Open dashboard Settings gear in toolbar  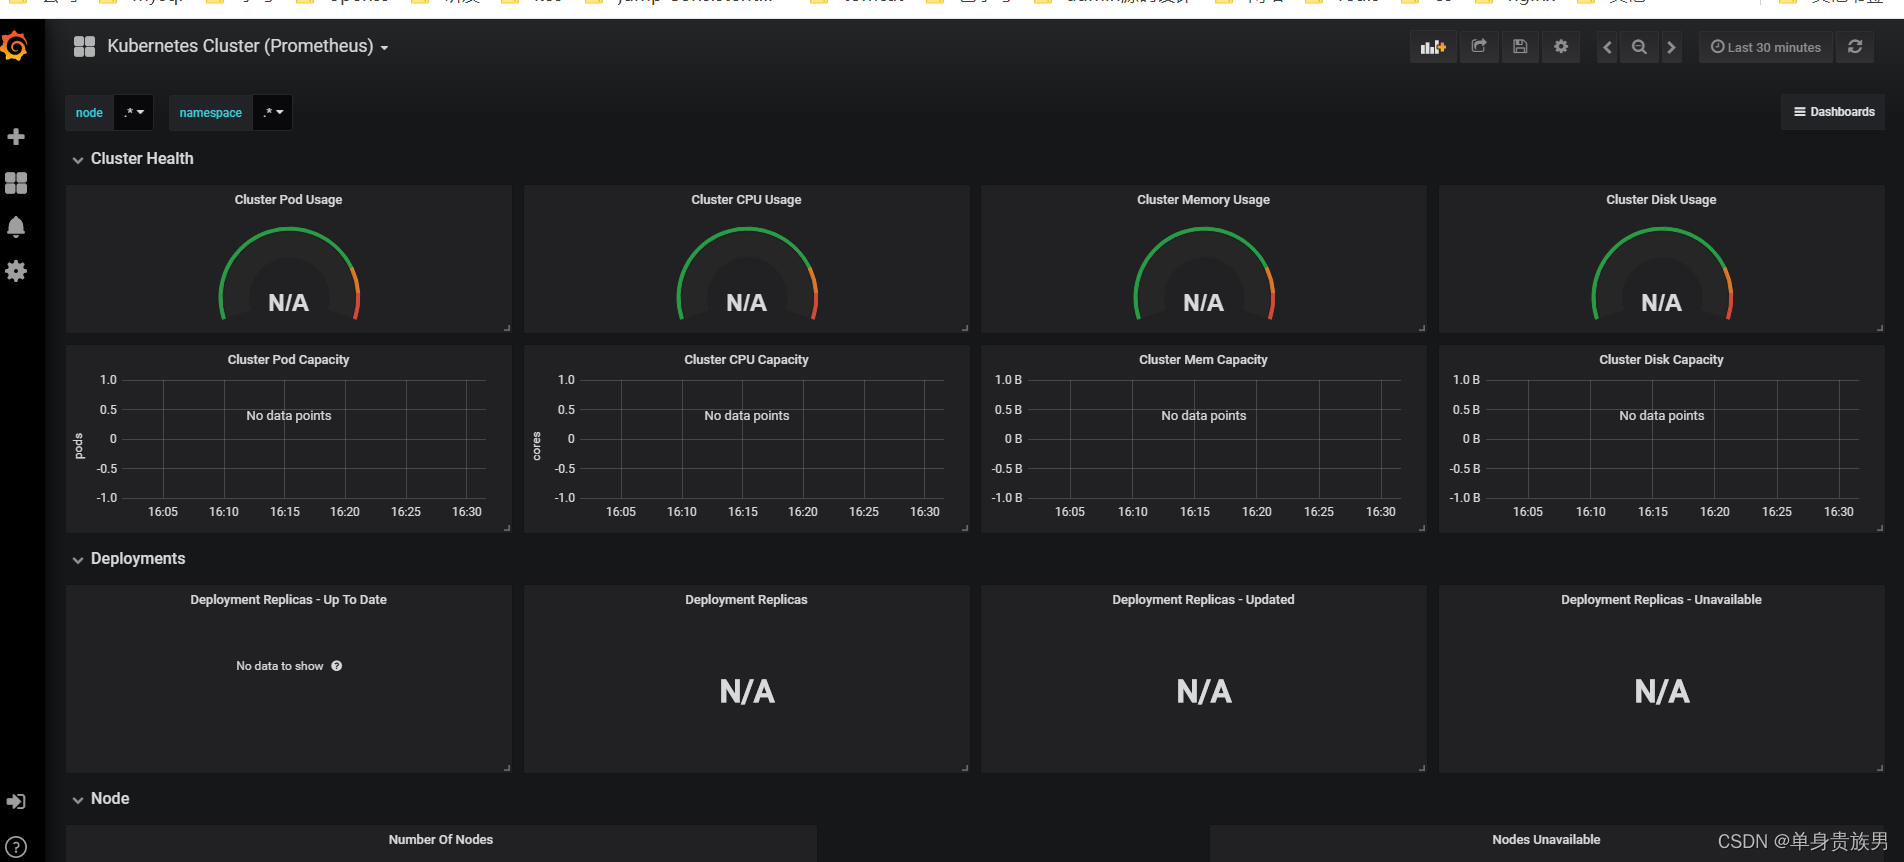(x=1561, y=47)
